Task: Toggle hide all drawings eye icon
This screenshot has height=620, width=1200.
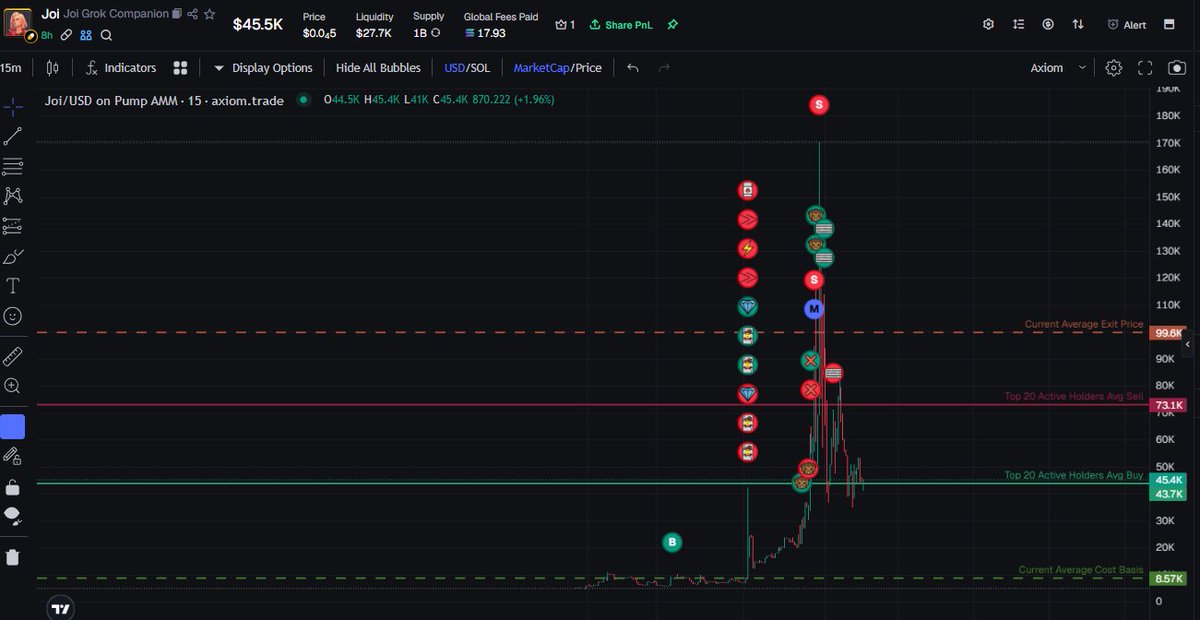Action: point(13,517)
